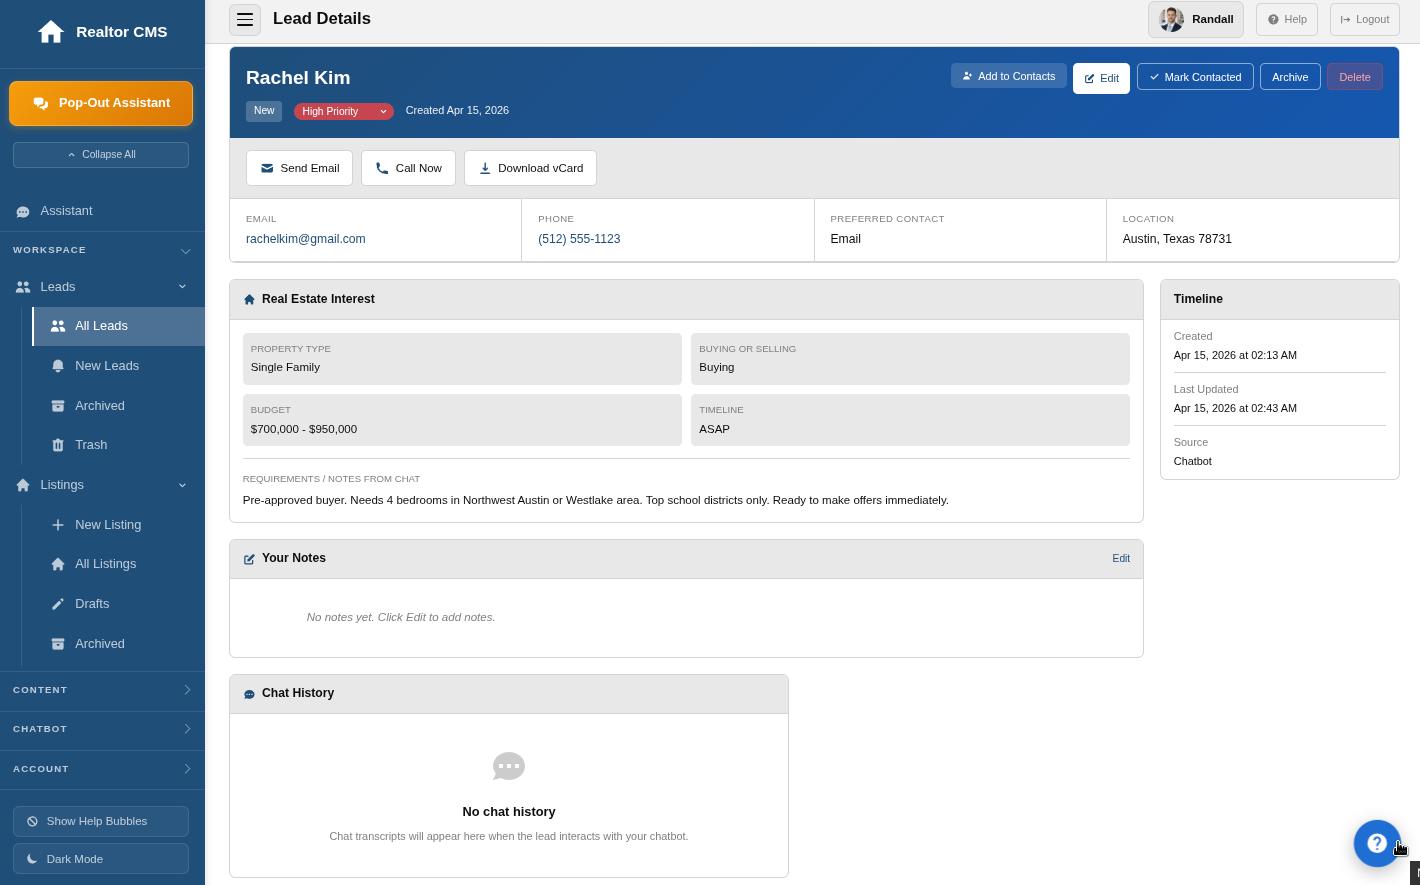Open the rachelkim@gmail.com email link
The height and width of the screenshot is (885, 1420).
(x=306, y=239)
